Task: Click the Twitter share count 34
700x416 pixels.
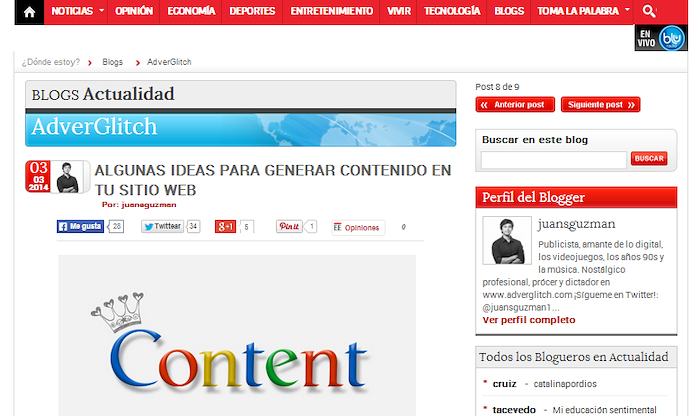Action: [x=193, y=226]
